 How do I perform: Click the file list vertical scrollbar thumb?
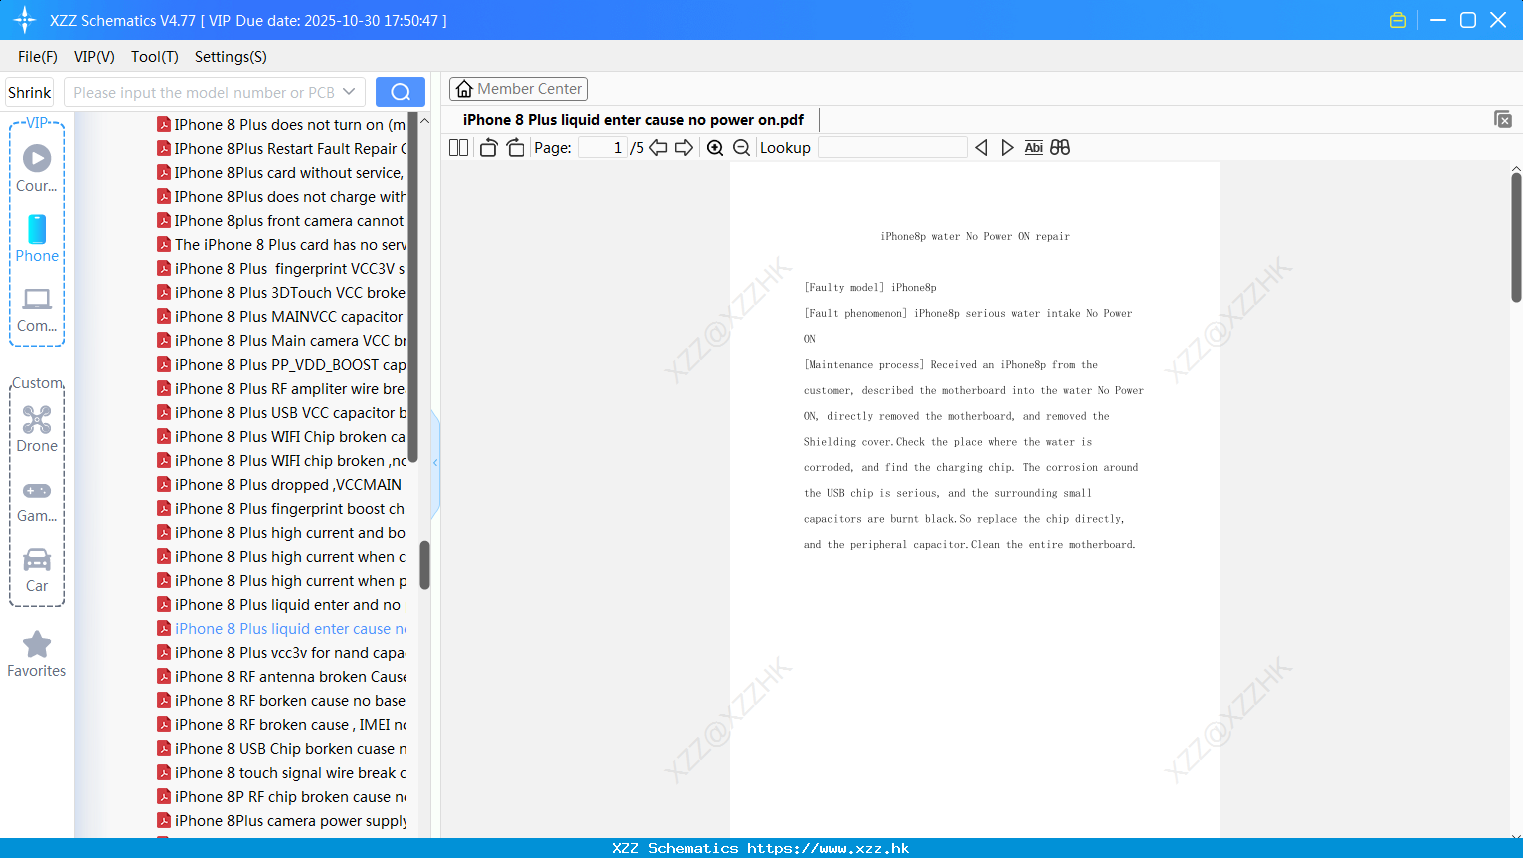pos(424,565)
